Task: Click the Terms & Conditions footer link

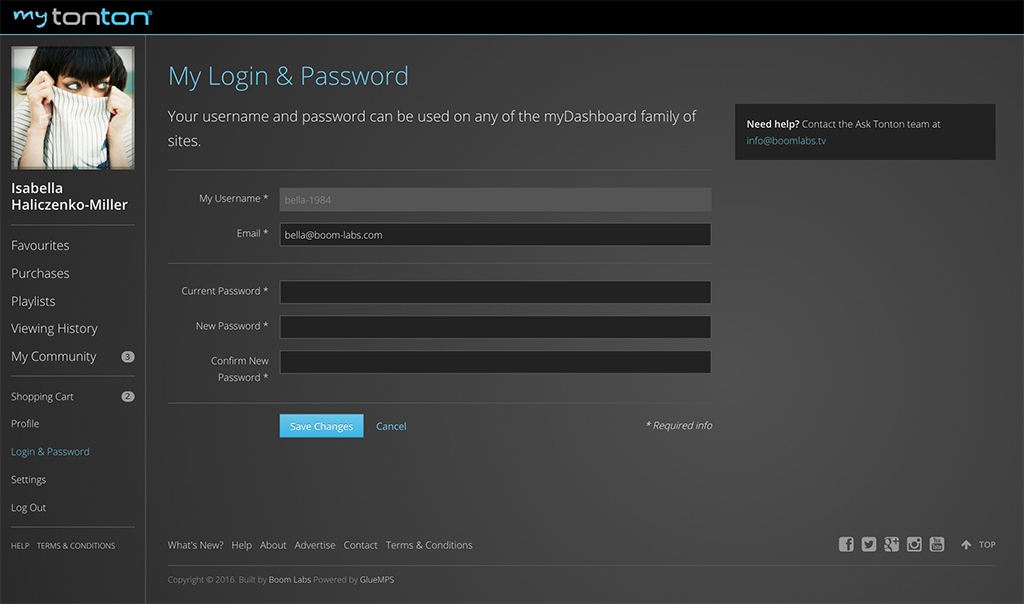Action: coord(429,545)
